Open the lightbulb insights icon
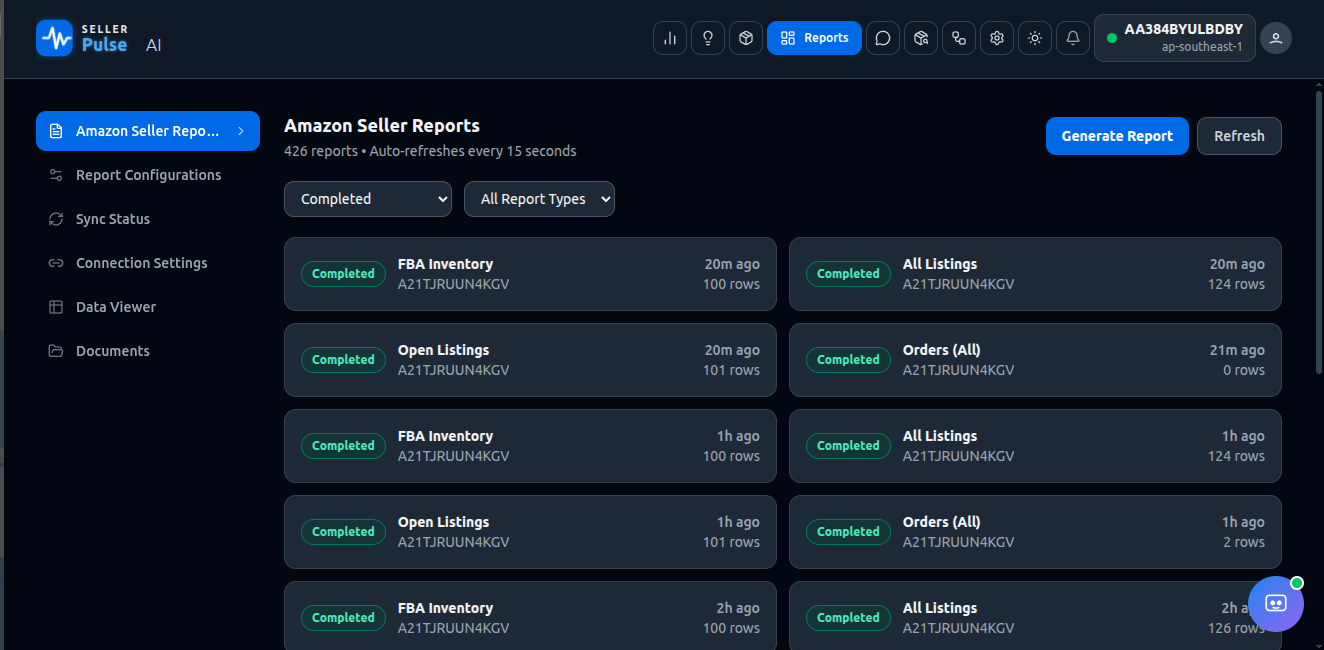Image resolution: width=1324 pixels, height=650 pixels. pos(708,38)
